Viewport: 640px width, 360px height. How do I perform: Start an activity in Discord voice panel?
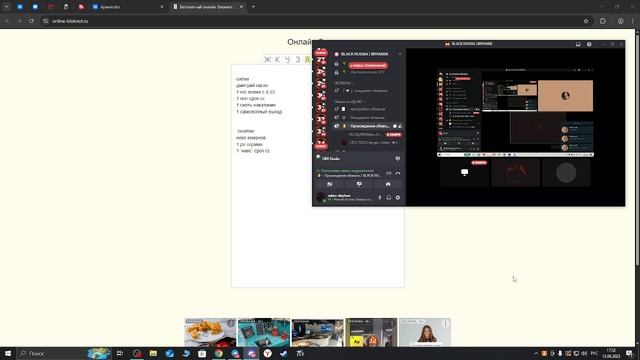(x=388, y=184)
